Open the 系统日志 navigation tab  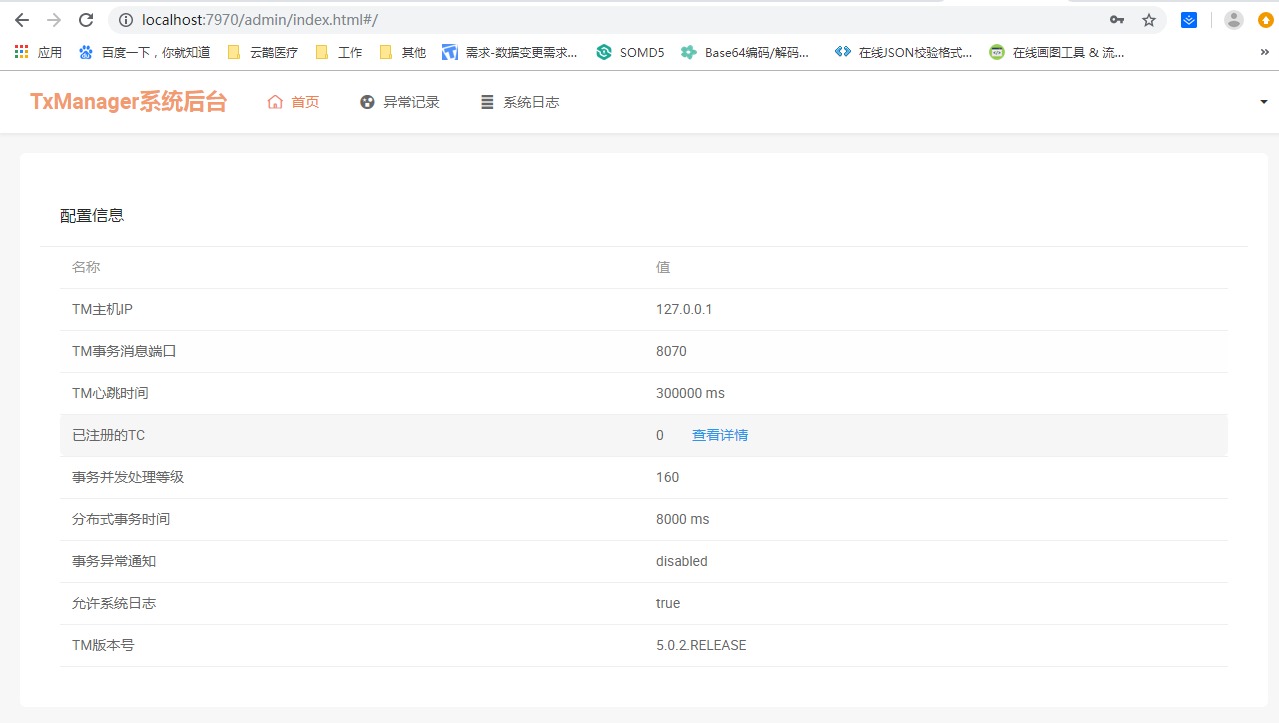(x=519, y=102)
